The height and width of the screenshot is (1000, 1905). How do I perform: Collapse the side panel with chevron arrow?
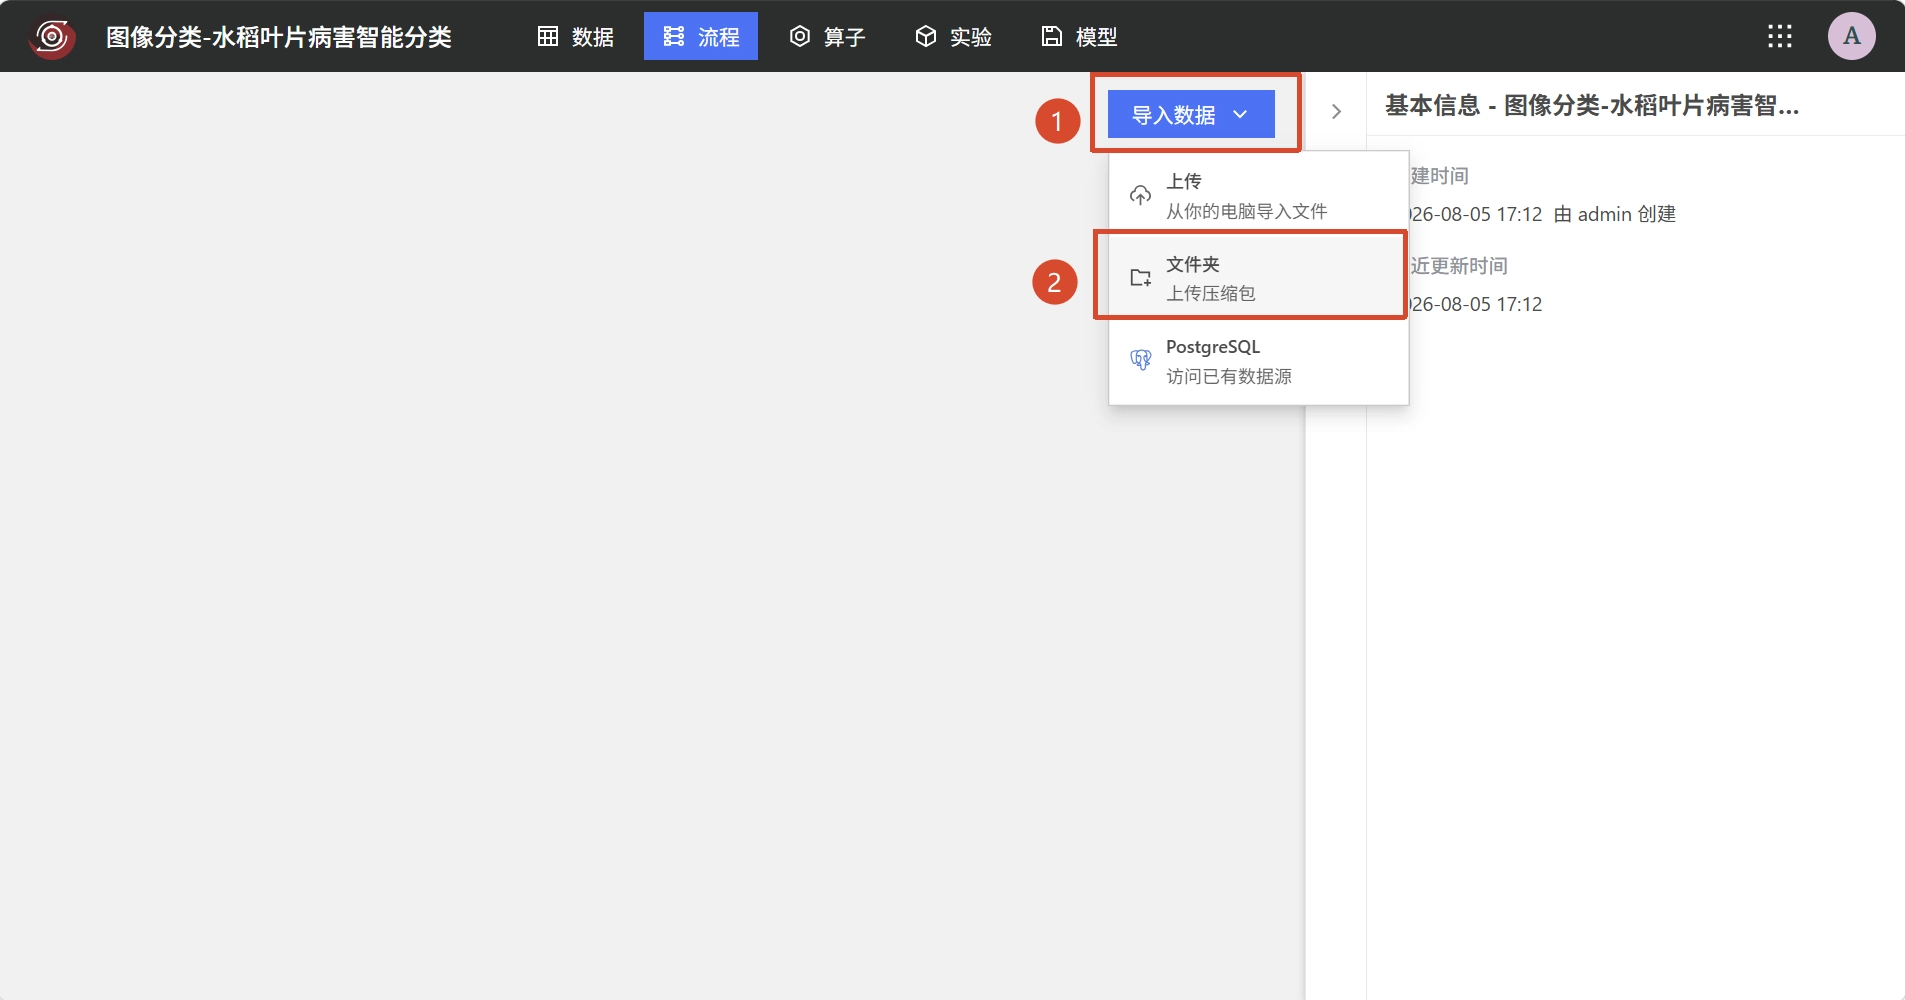[1336, 112]
